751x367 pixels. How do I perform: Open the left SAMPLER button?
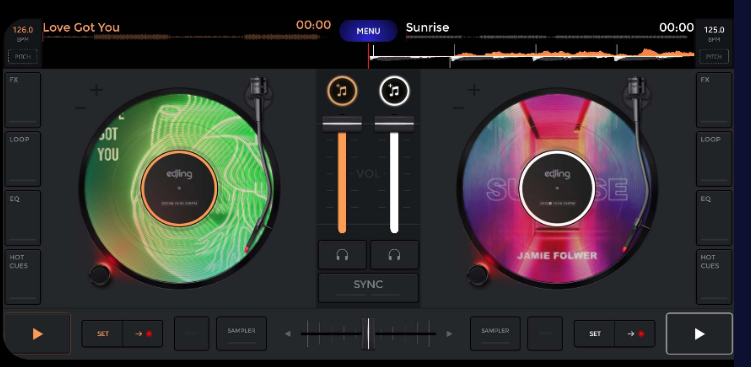[241, 333]
